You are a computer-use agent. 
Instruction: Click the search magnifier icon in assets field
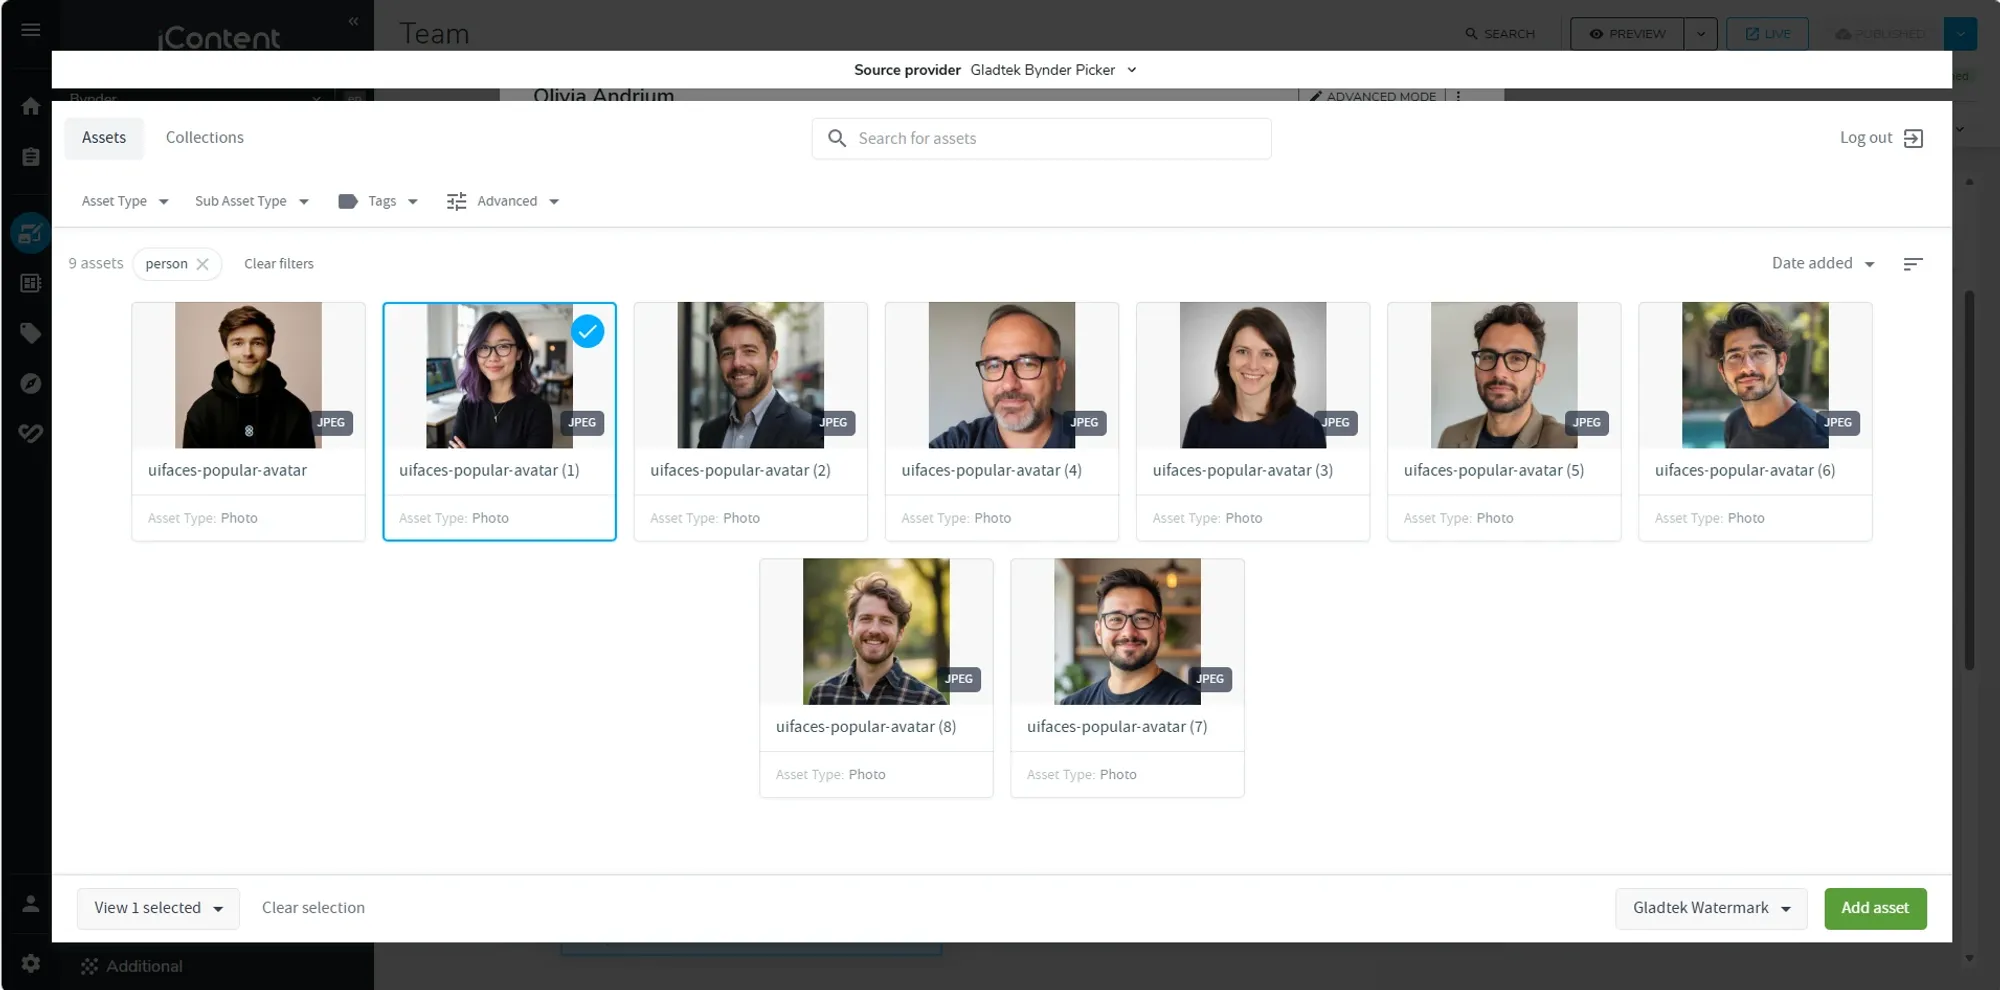click(x=837, y=138)
